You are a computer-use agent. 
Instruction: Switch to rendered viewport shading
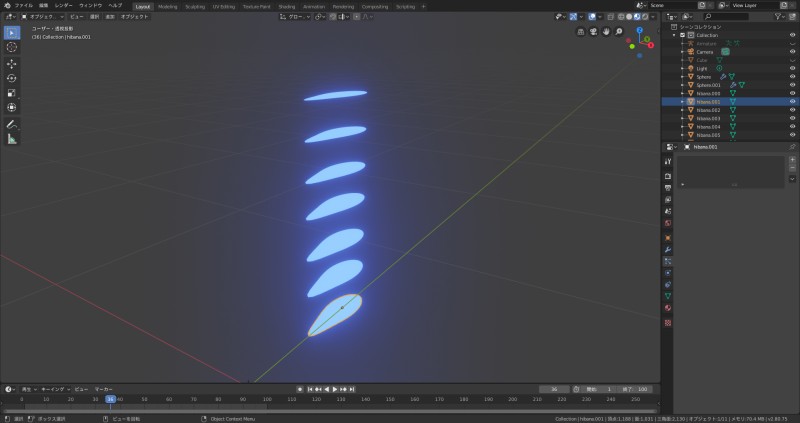645,17
